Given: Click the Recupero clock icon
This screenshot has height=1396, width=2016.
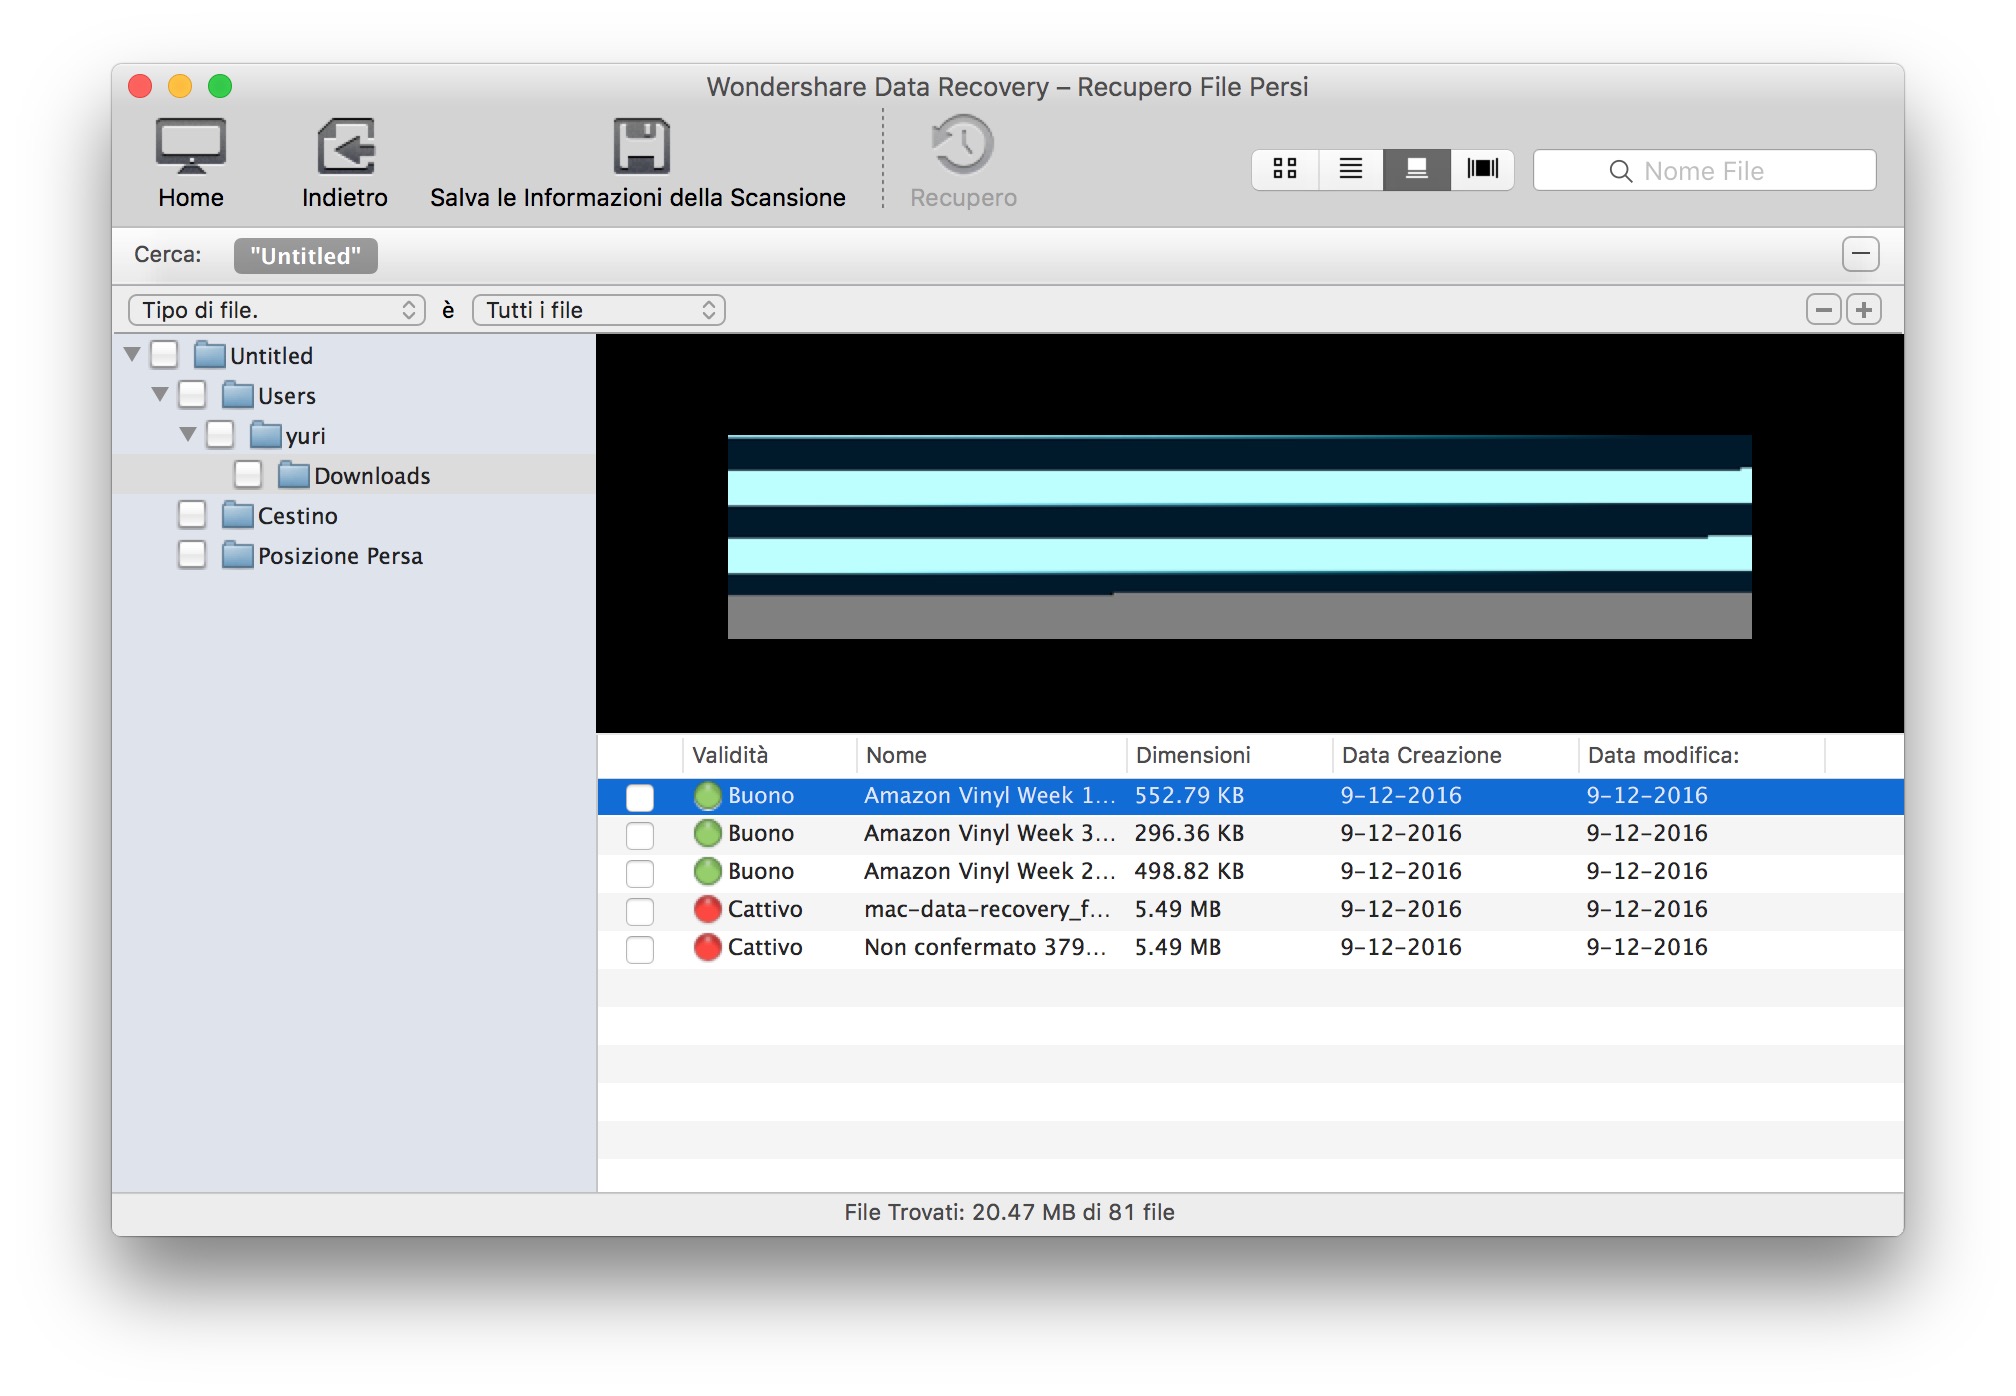Looking at the screenshot, I should click(962, 145).
